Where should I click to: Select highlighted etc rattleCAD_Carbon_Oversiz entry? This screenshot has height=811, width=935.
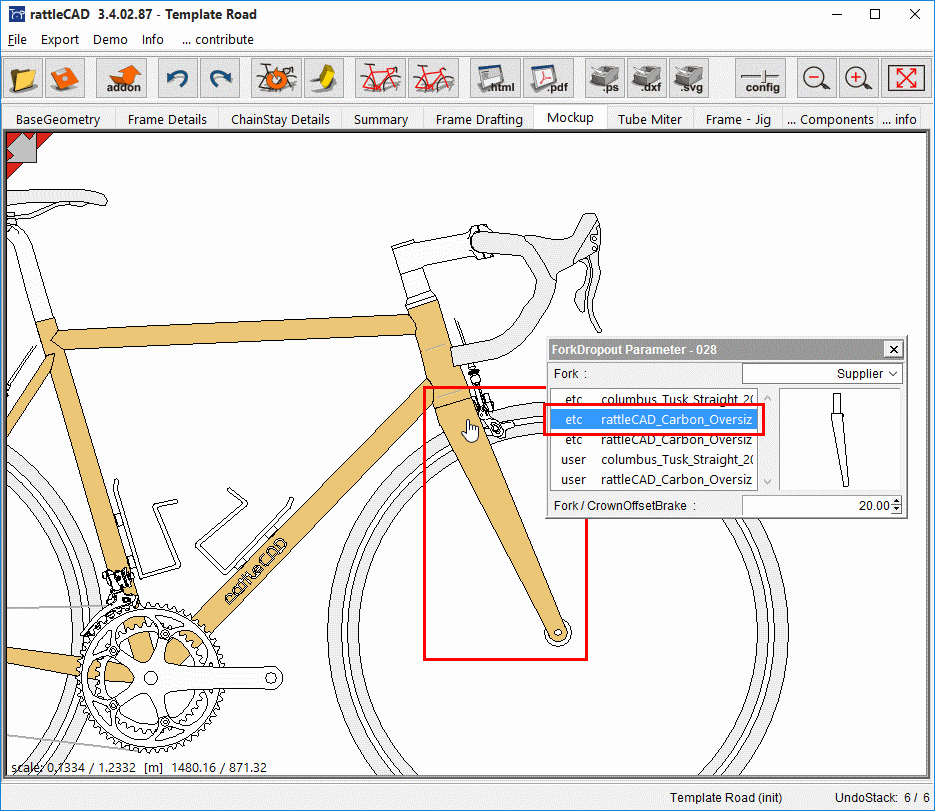pyautogui.click(x=655, y=419)
